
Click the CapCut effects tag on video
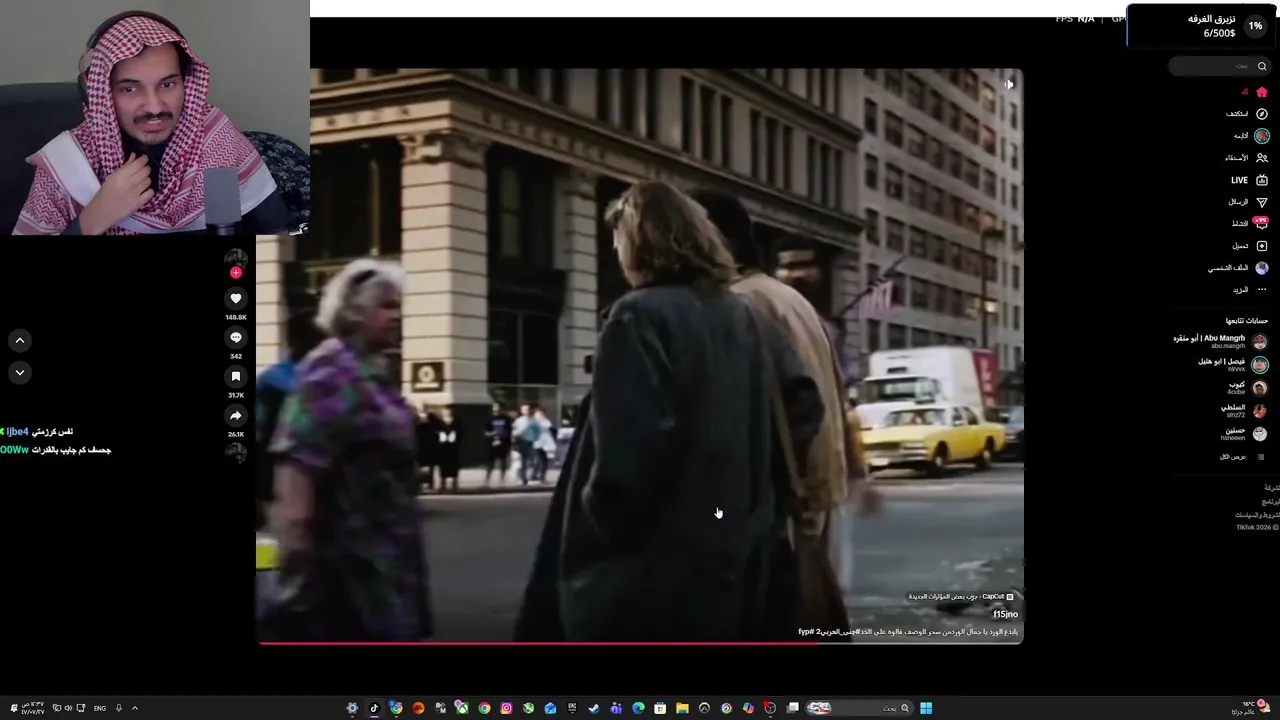pyautogui.click(x=961, y=597)
